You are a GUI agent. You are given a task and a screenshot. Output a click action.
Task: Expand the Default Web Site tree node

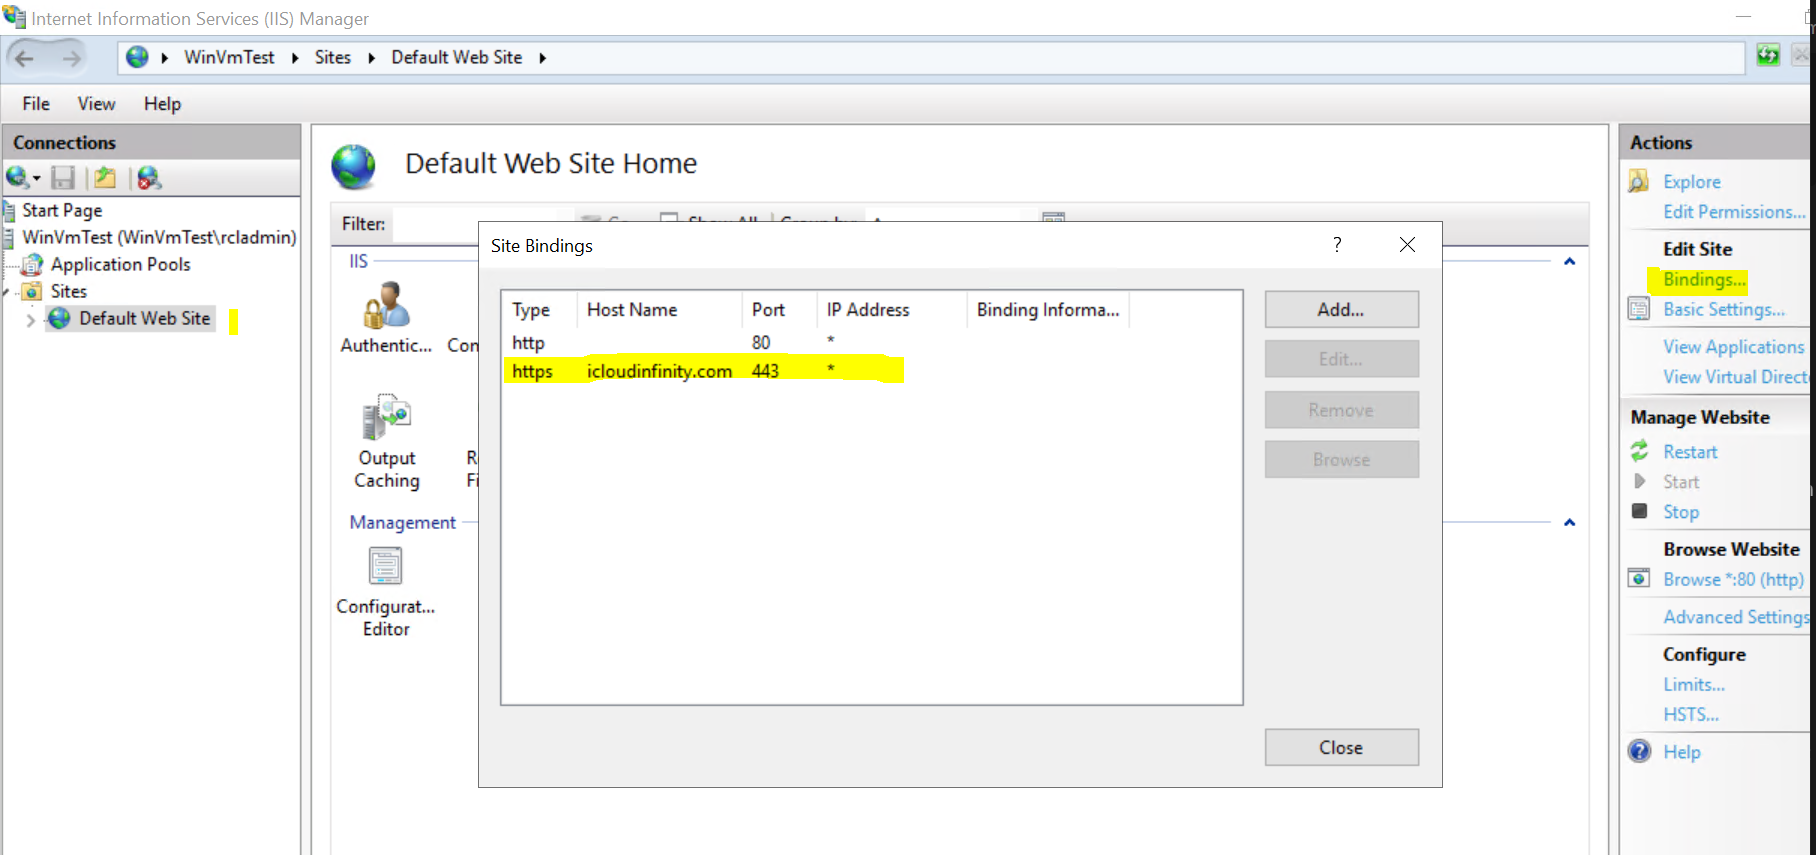tap(30, 320)
